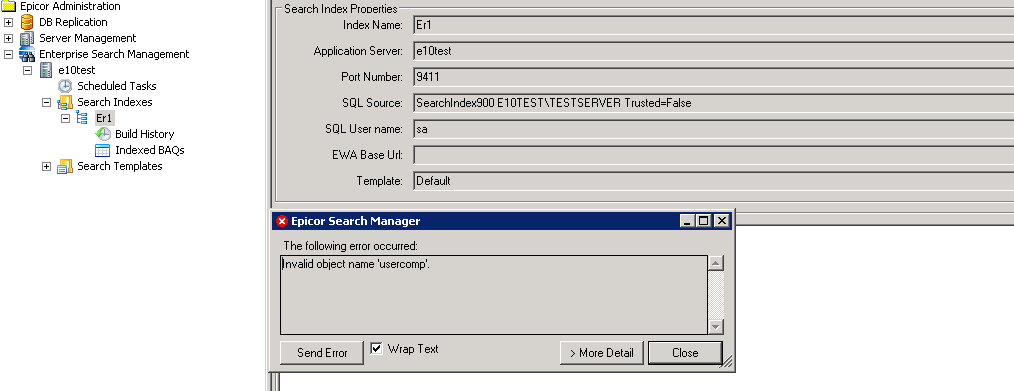This screenshot has width=1014, height=391.
Task: Open More Detail for the error
Action: click(601, 353)
